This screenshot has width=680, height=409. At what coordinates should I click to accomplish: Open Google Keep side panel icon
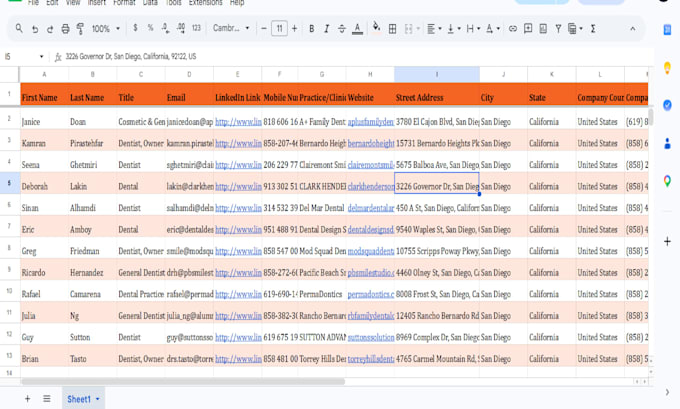[667, 68]
